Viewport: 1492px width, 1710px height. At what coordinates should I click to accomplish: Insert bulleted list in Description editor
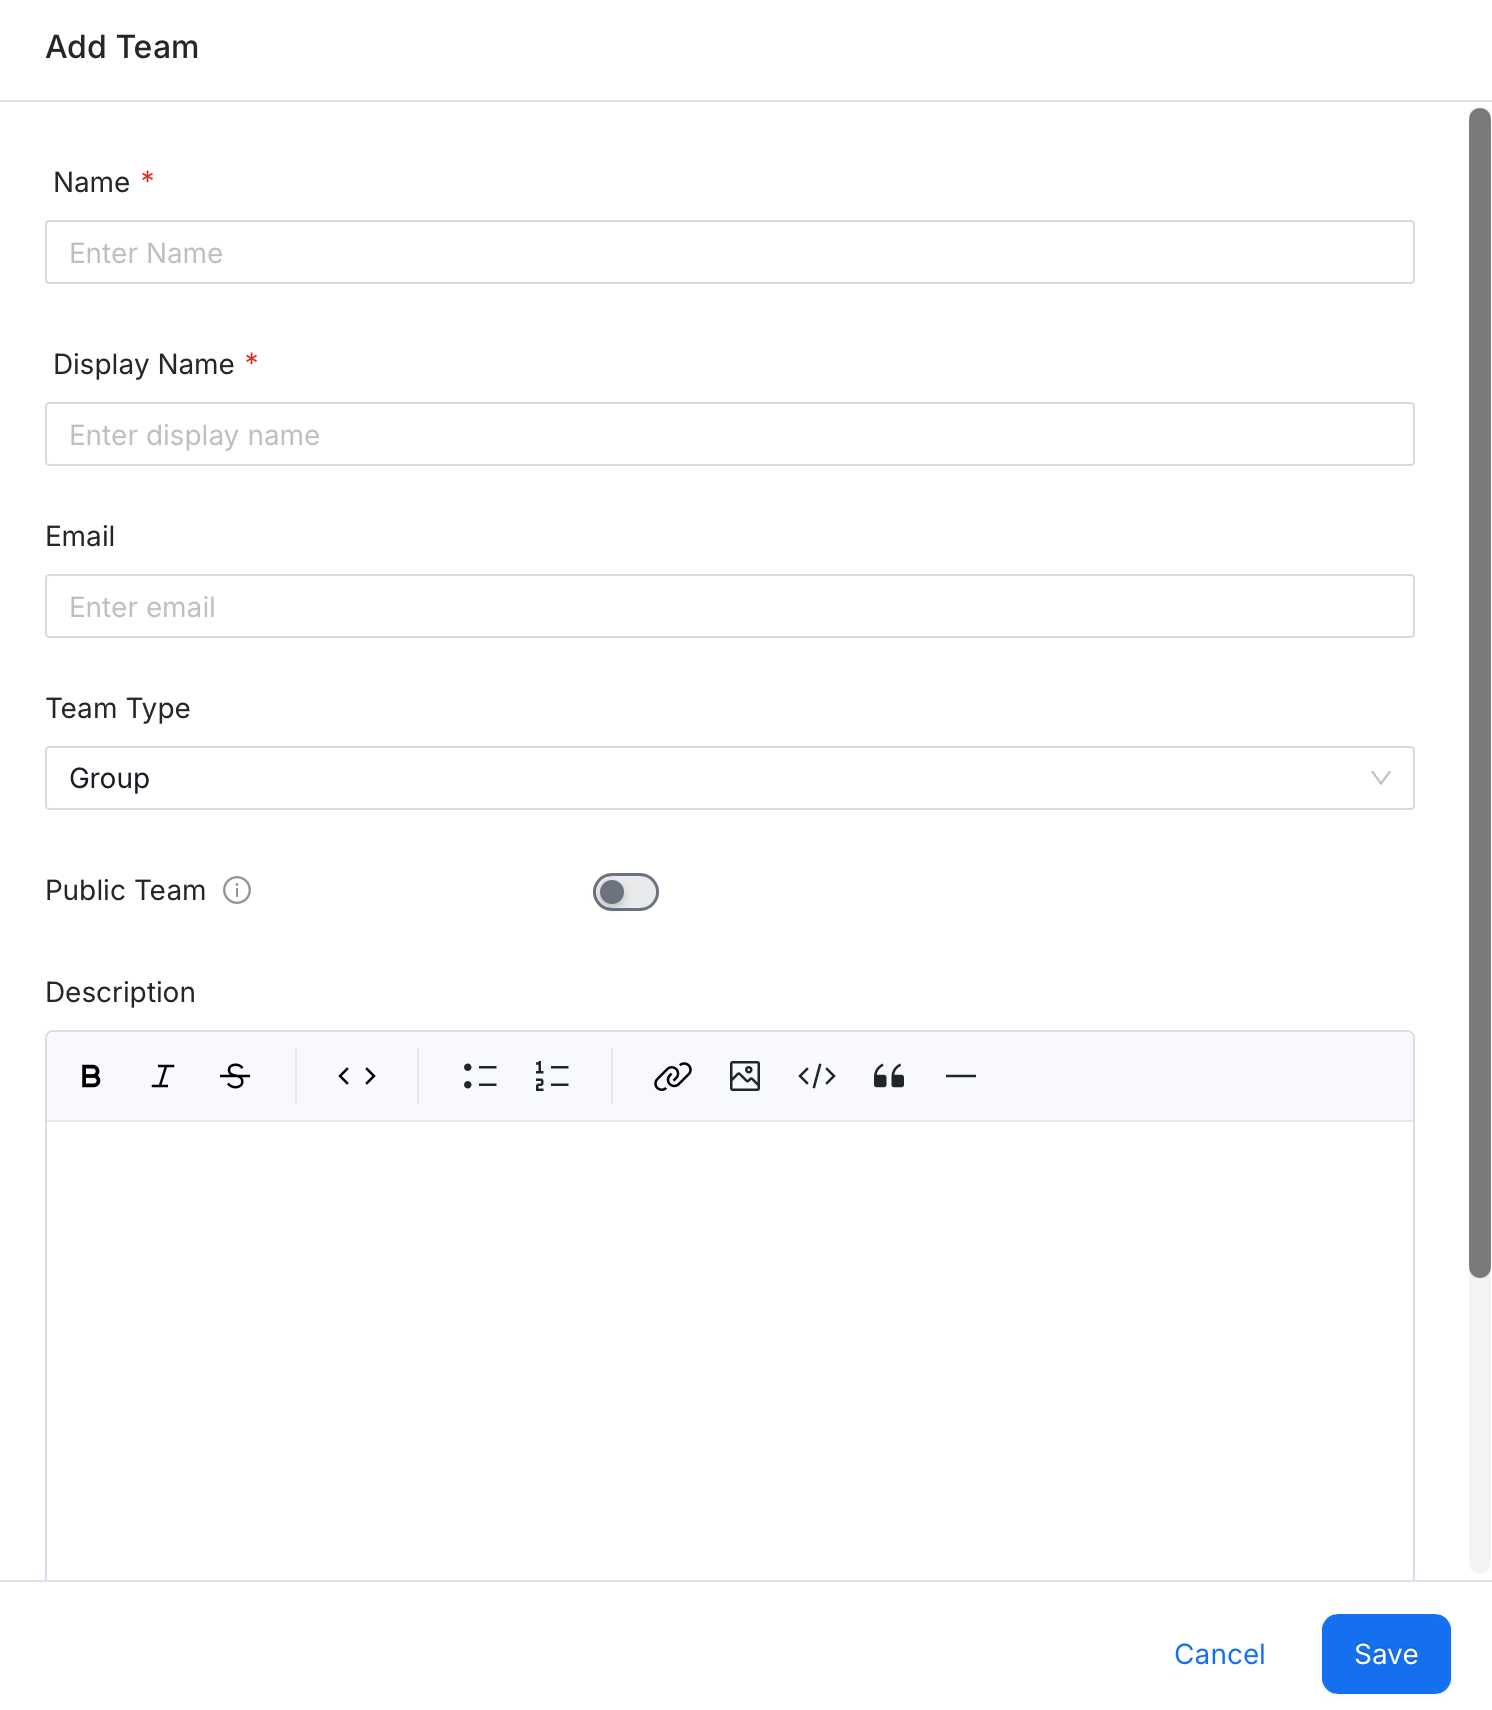pos(480,1076)
